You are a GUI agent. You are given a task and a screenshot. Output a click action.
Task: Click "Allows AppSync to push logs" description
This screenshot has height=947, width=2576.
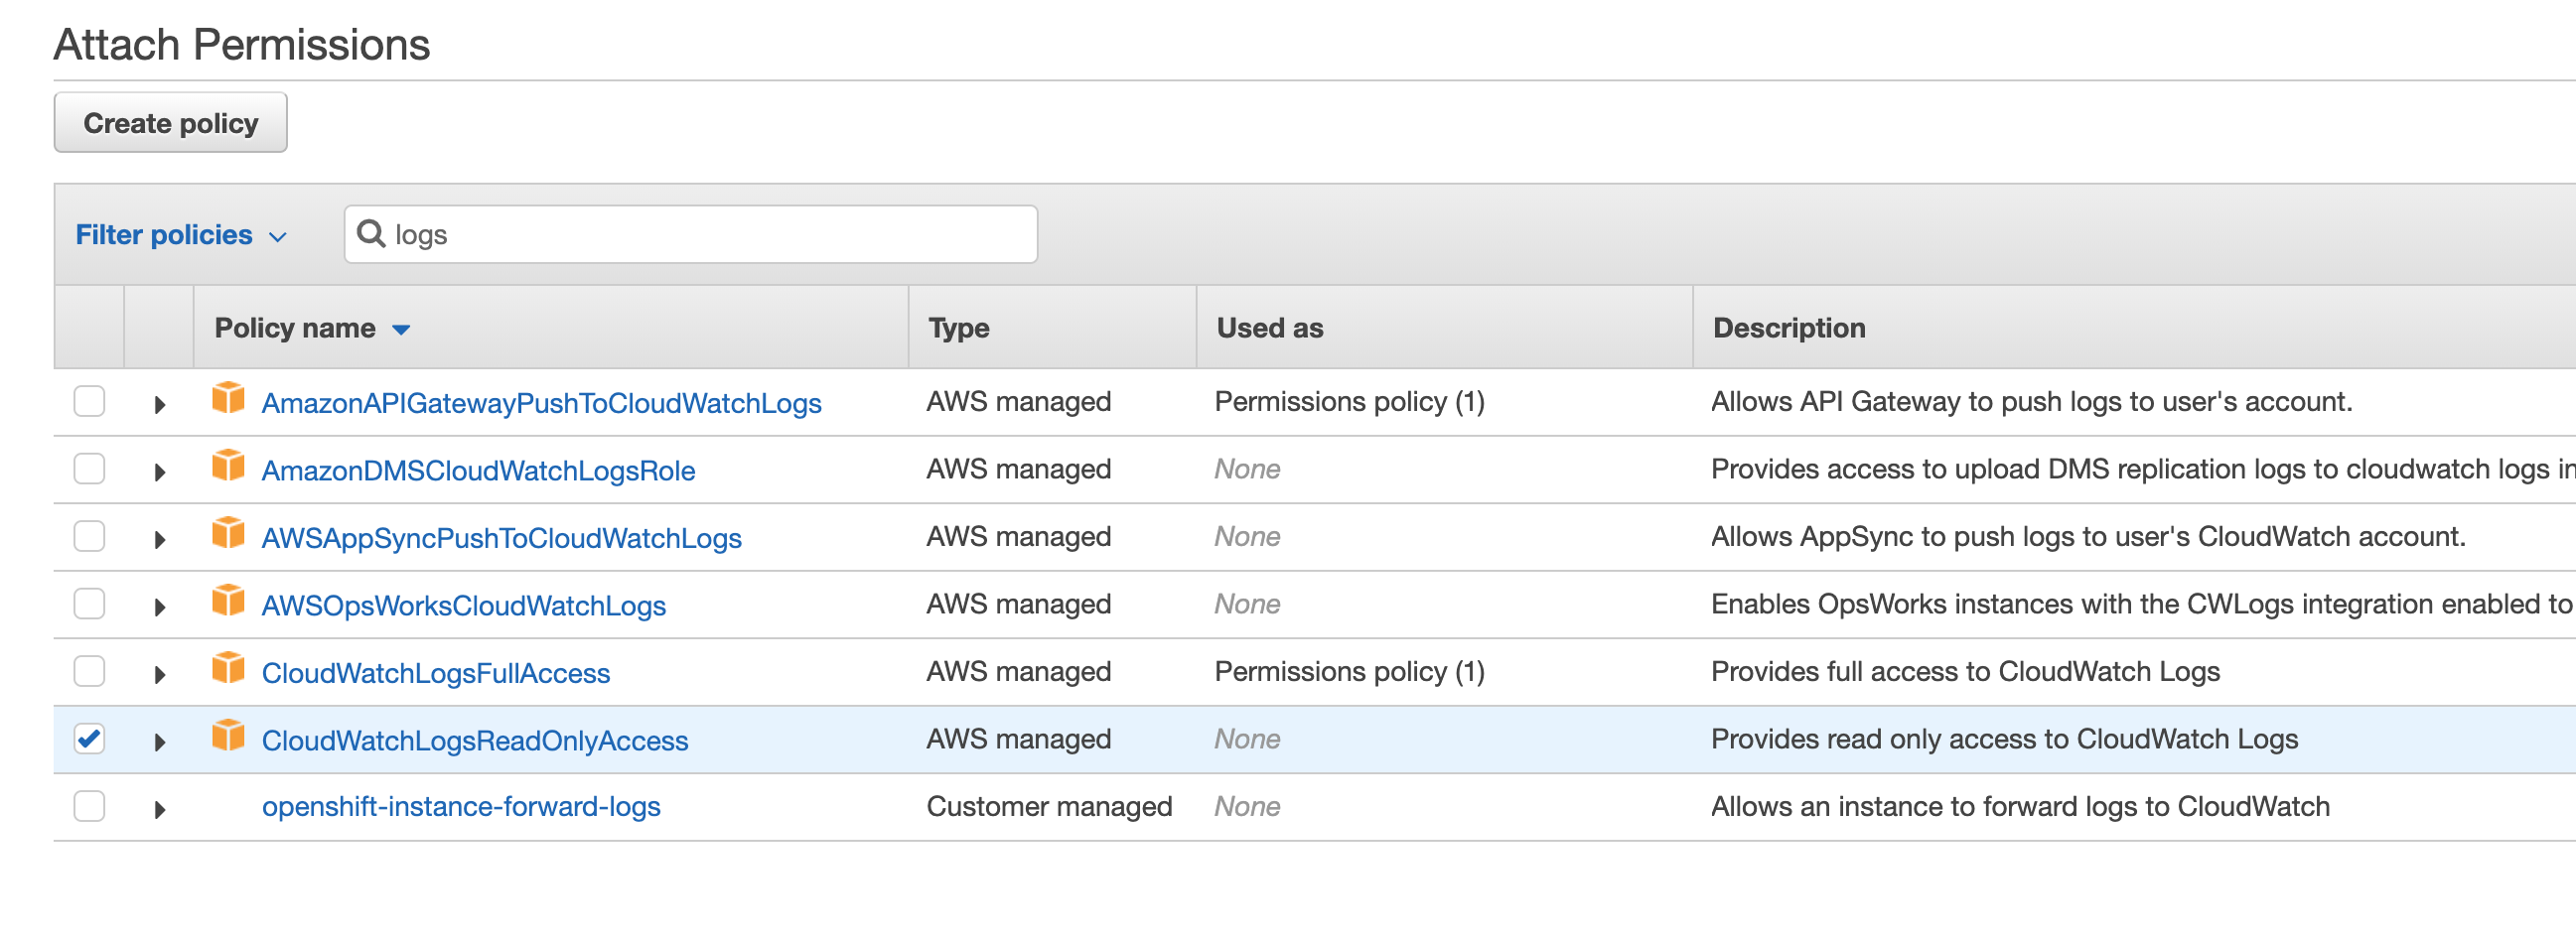tap(2088, 536)
